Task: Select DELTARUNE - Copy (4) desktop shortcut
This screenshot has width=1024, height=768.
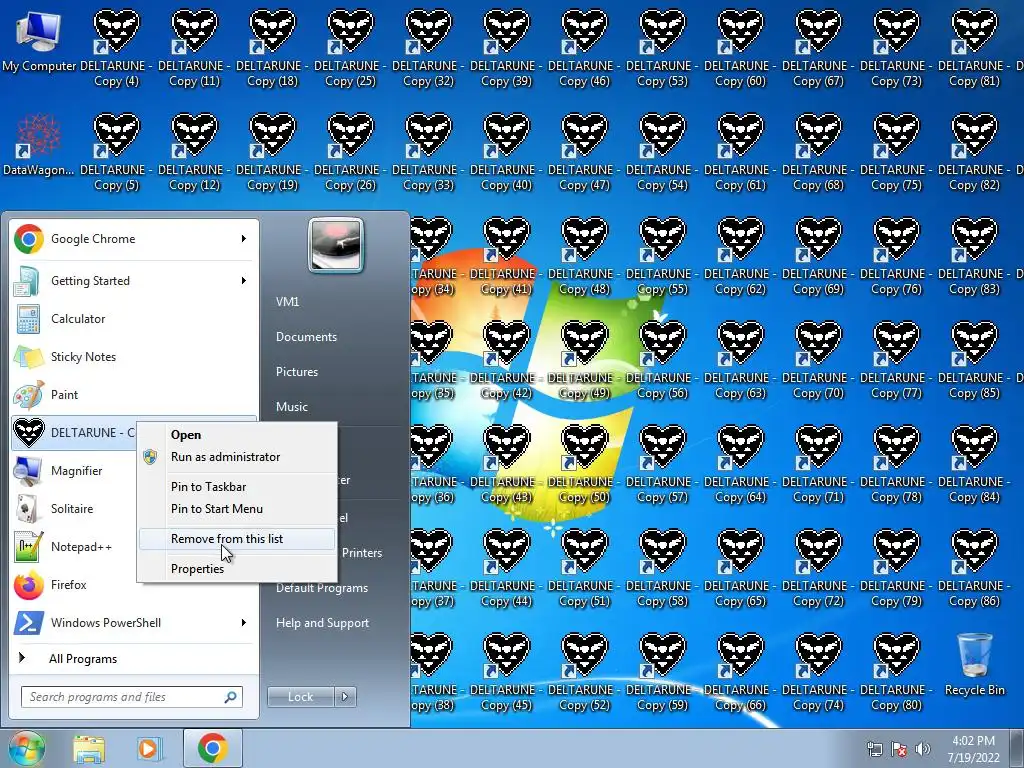Action: coord(116,49)
